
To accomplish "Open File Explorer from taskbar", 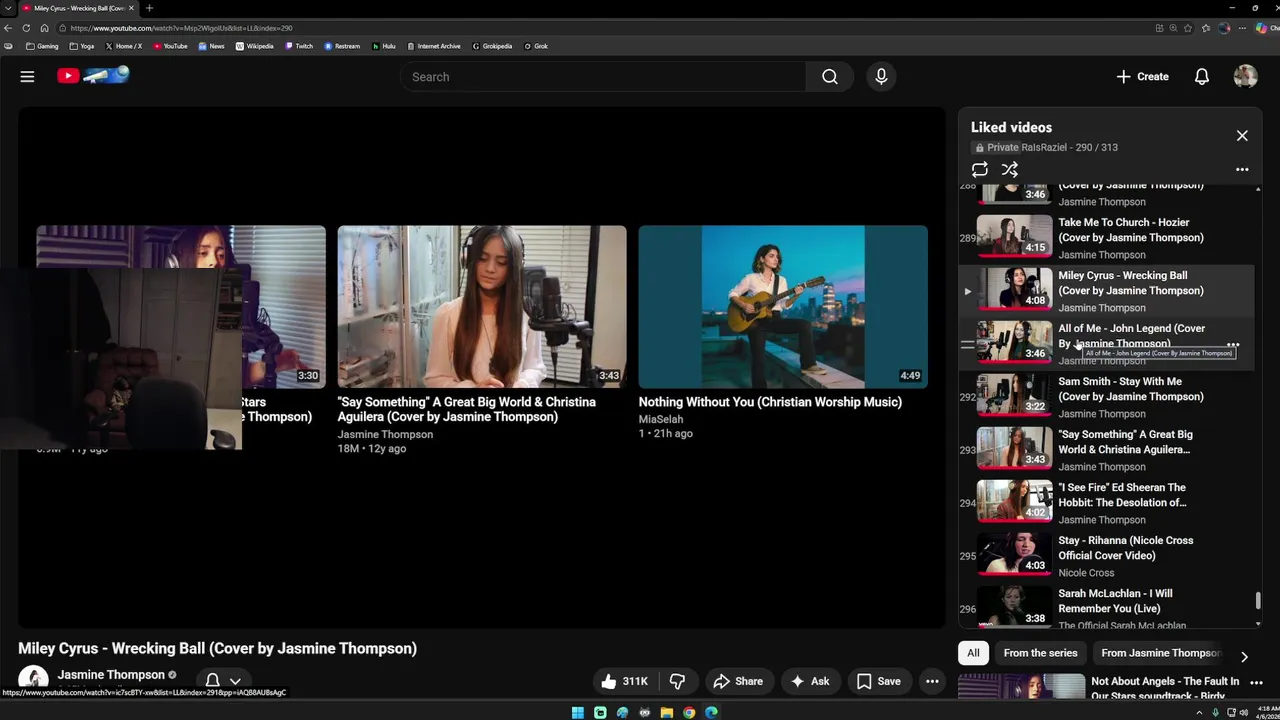I will click(x=667, y=712).
